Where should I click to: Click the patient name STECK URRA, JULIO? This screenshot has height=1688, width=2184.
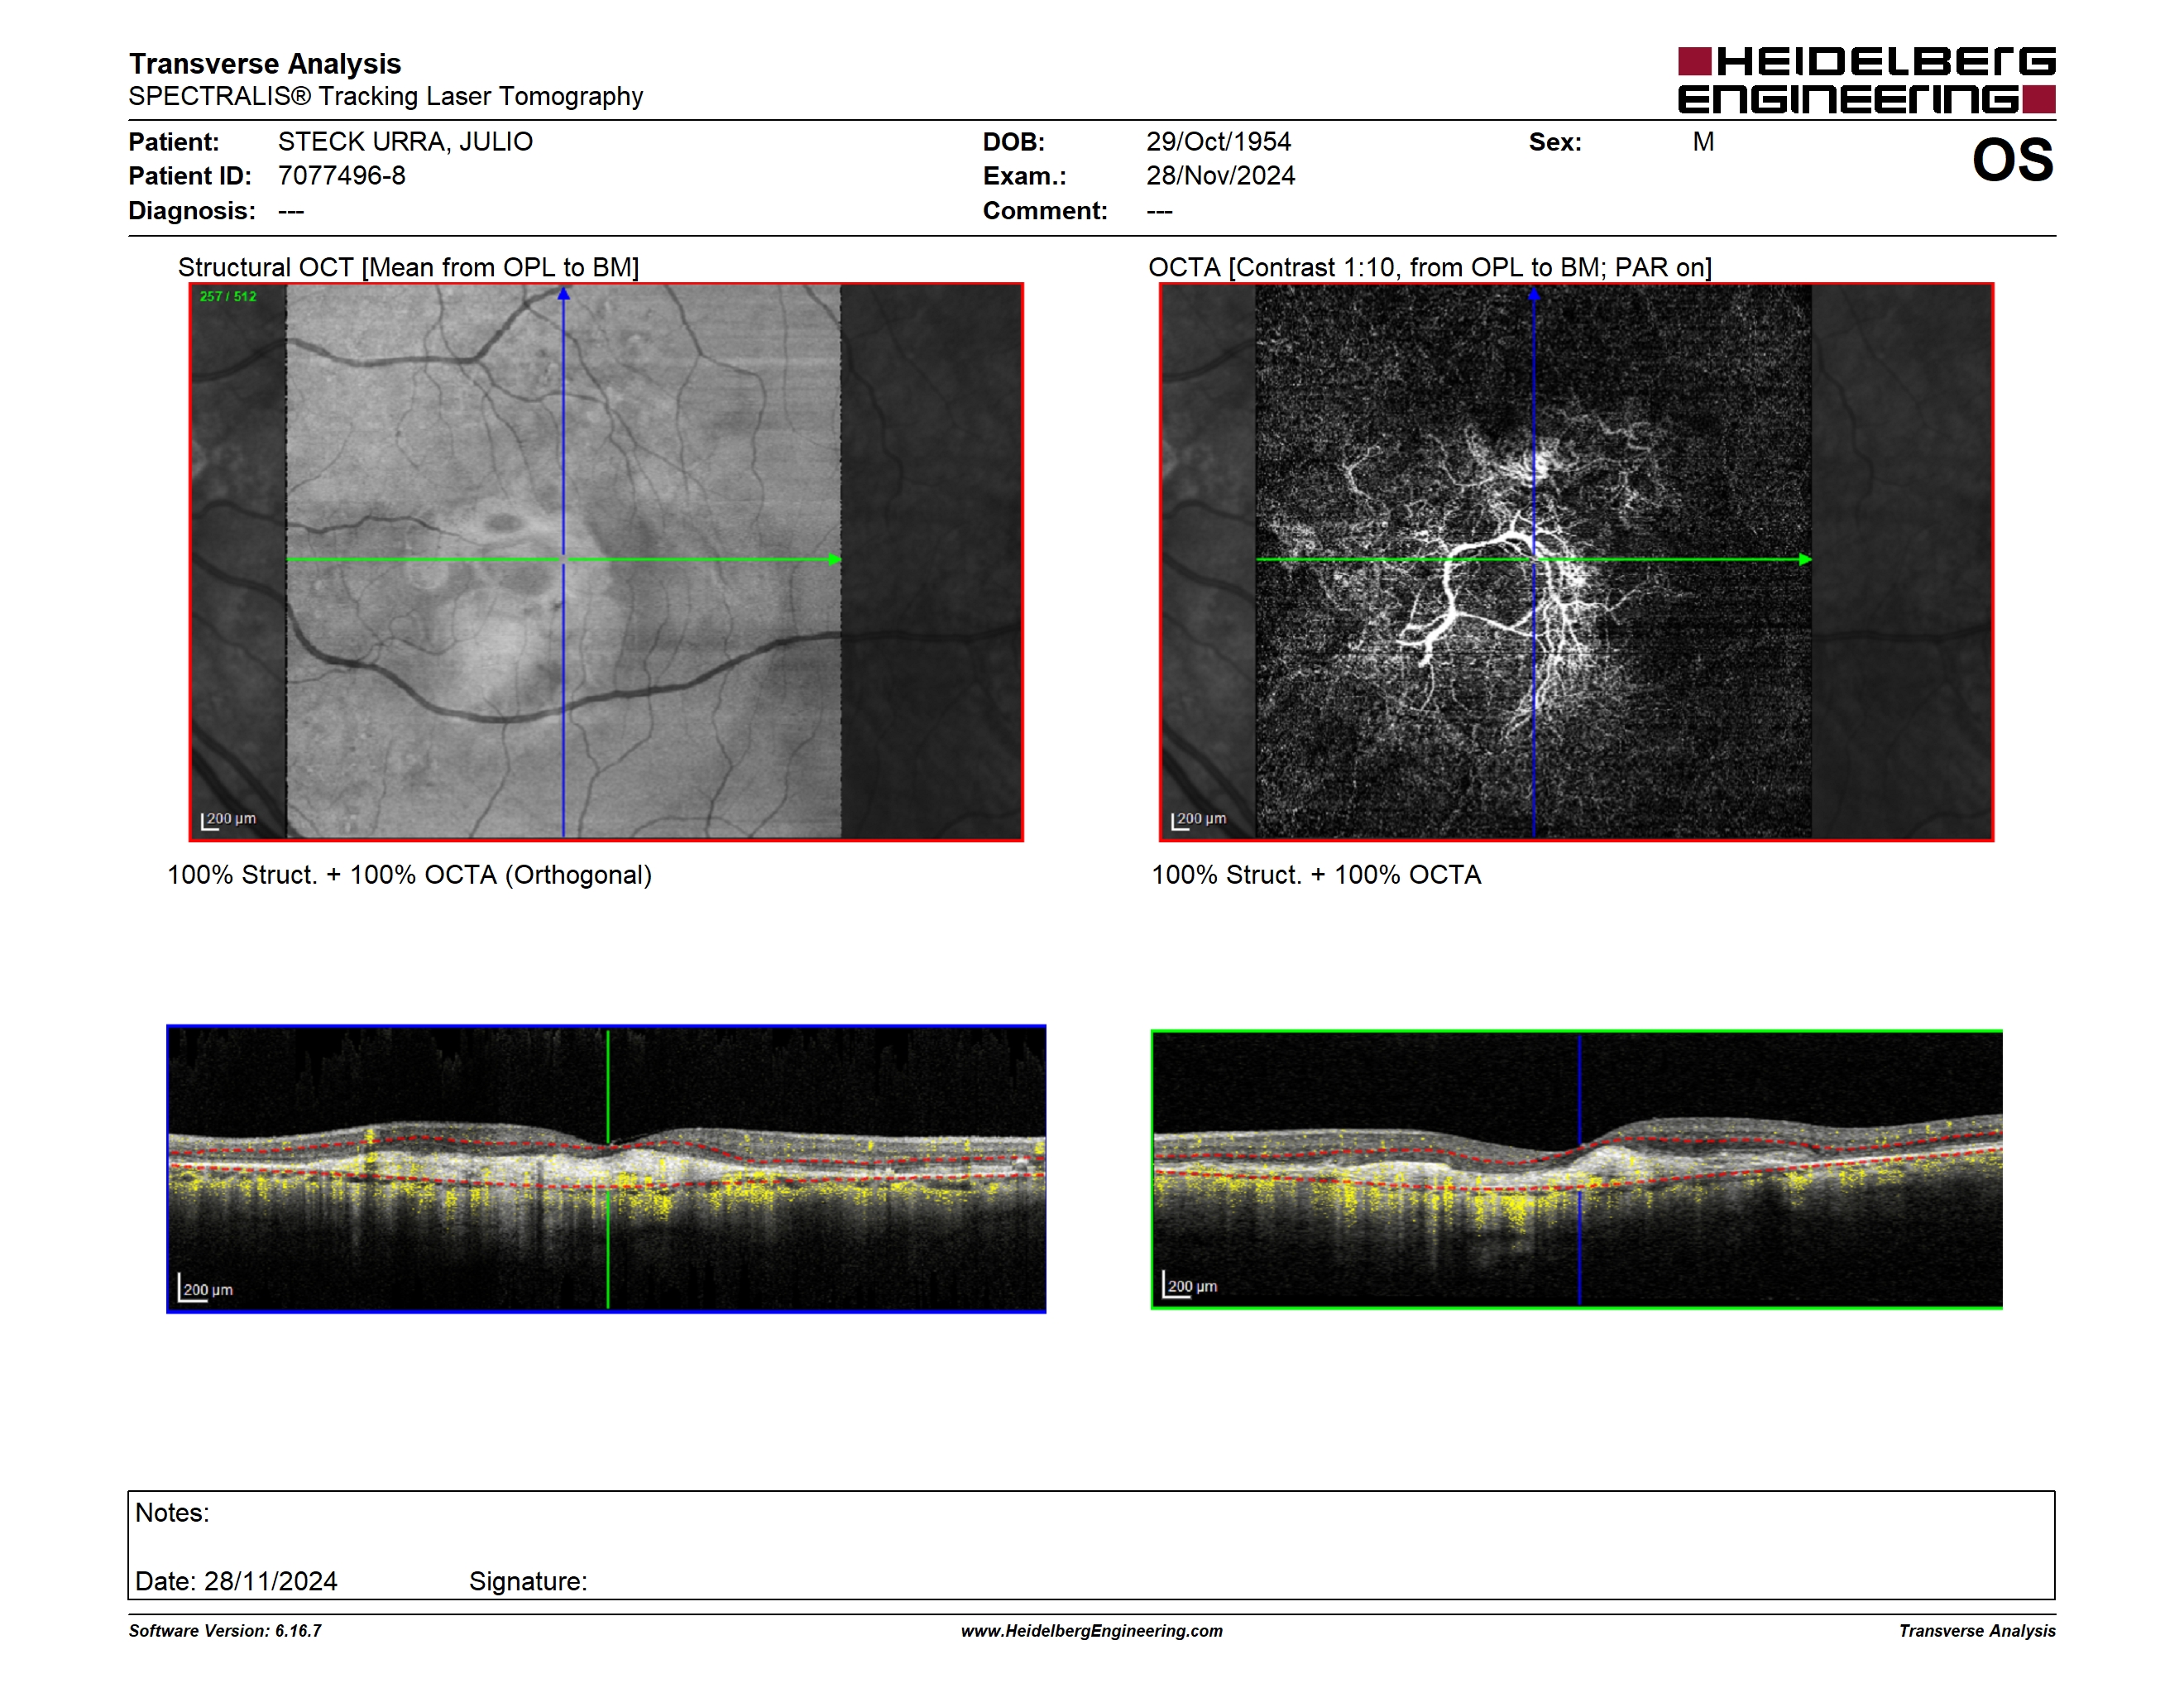405,142
